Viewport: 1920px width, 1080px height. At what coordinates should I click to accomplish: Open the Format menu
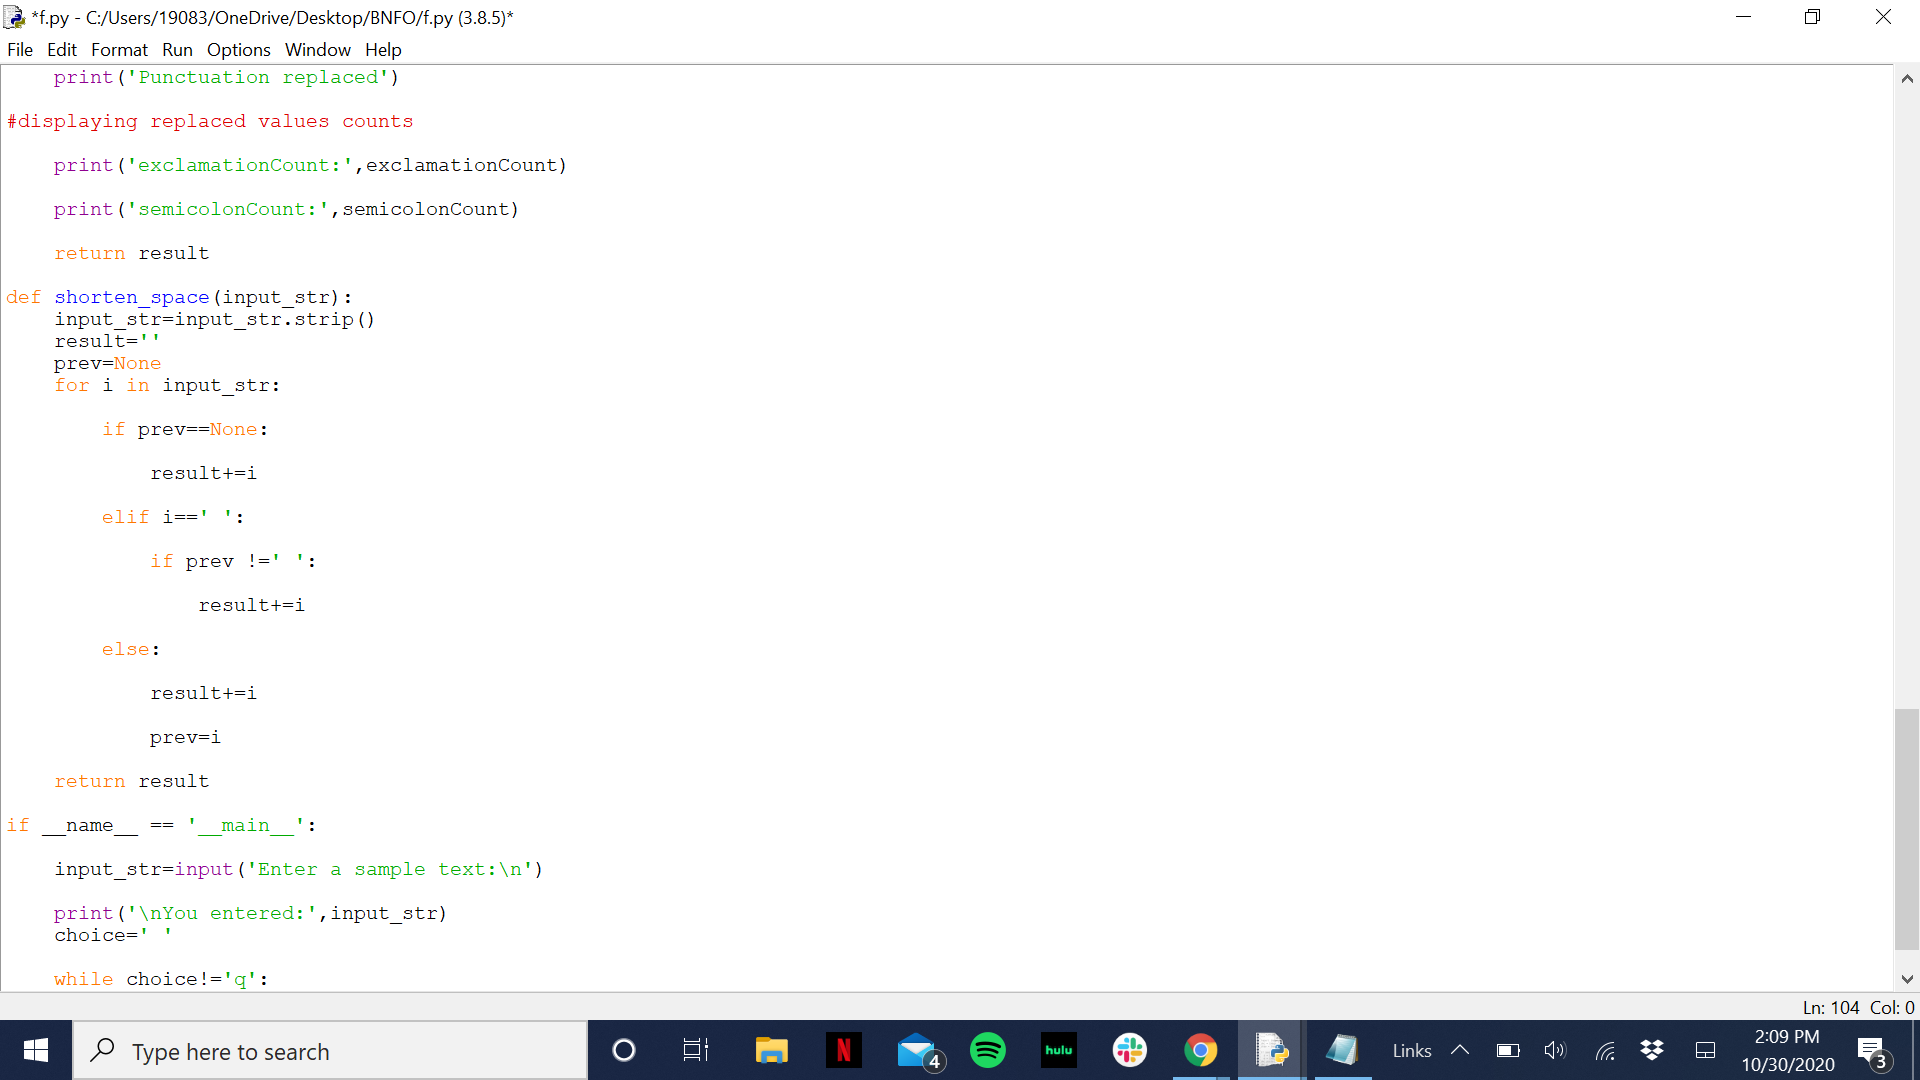pyautogui.click(x=119, y=49)
